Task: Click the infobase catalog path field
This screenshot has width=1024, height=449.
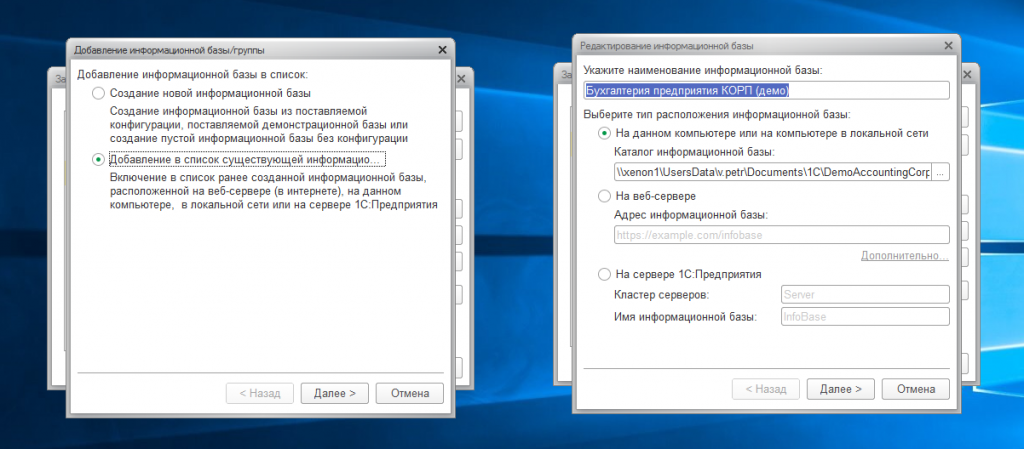Action: [773, 172]
